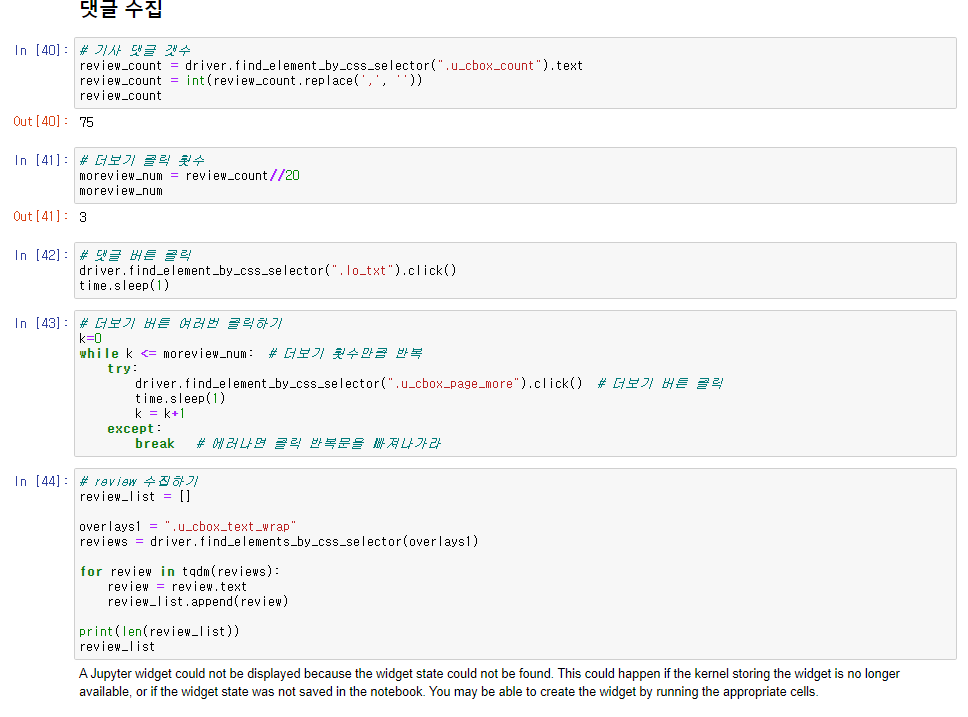Click the final 'review_list' line in cell 44

117,647
